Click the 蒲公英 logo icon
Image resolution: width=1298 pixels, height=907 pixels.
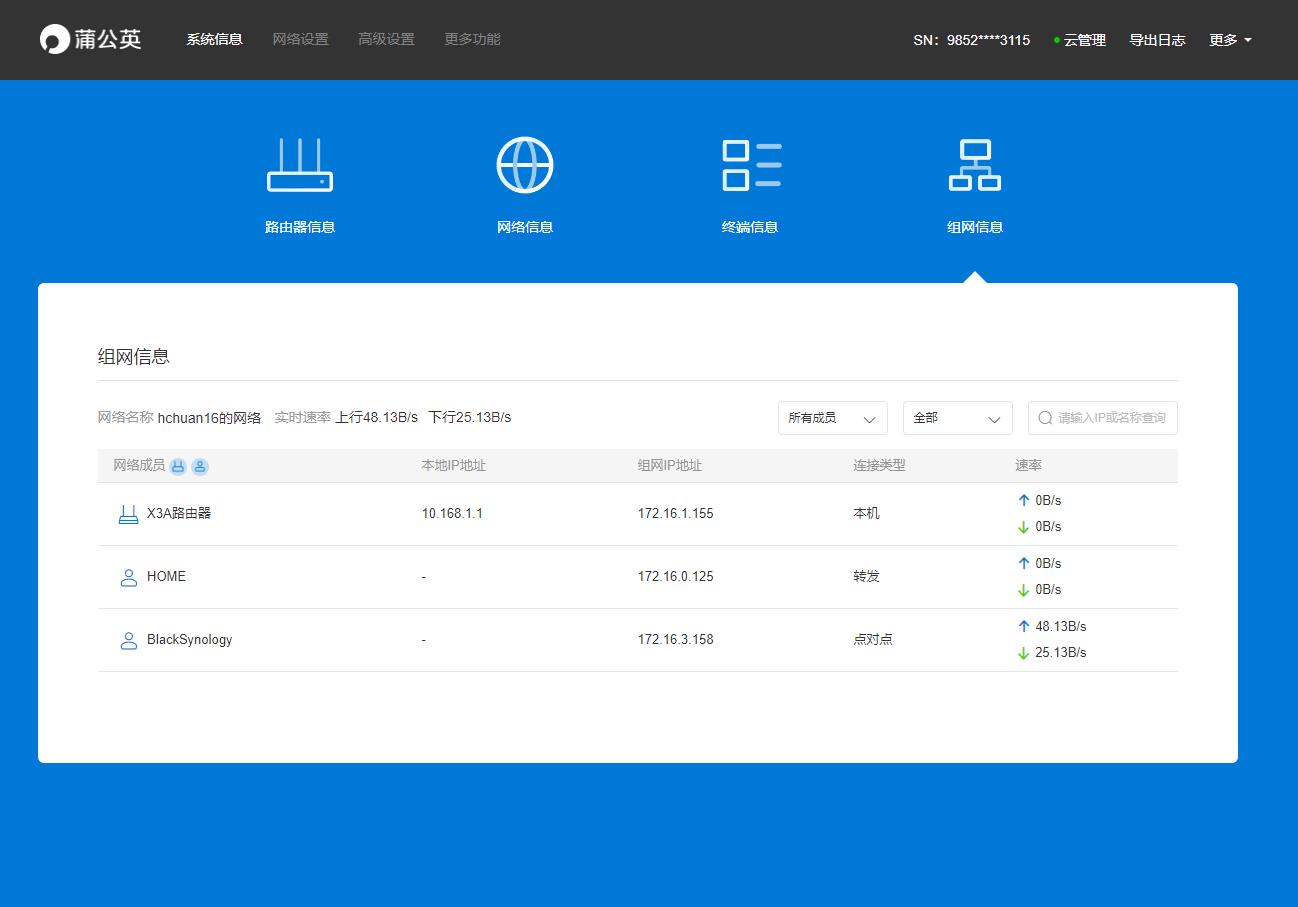coord(52,38)
